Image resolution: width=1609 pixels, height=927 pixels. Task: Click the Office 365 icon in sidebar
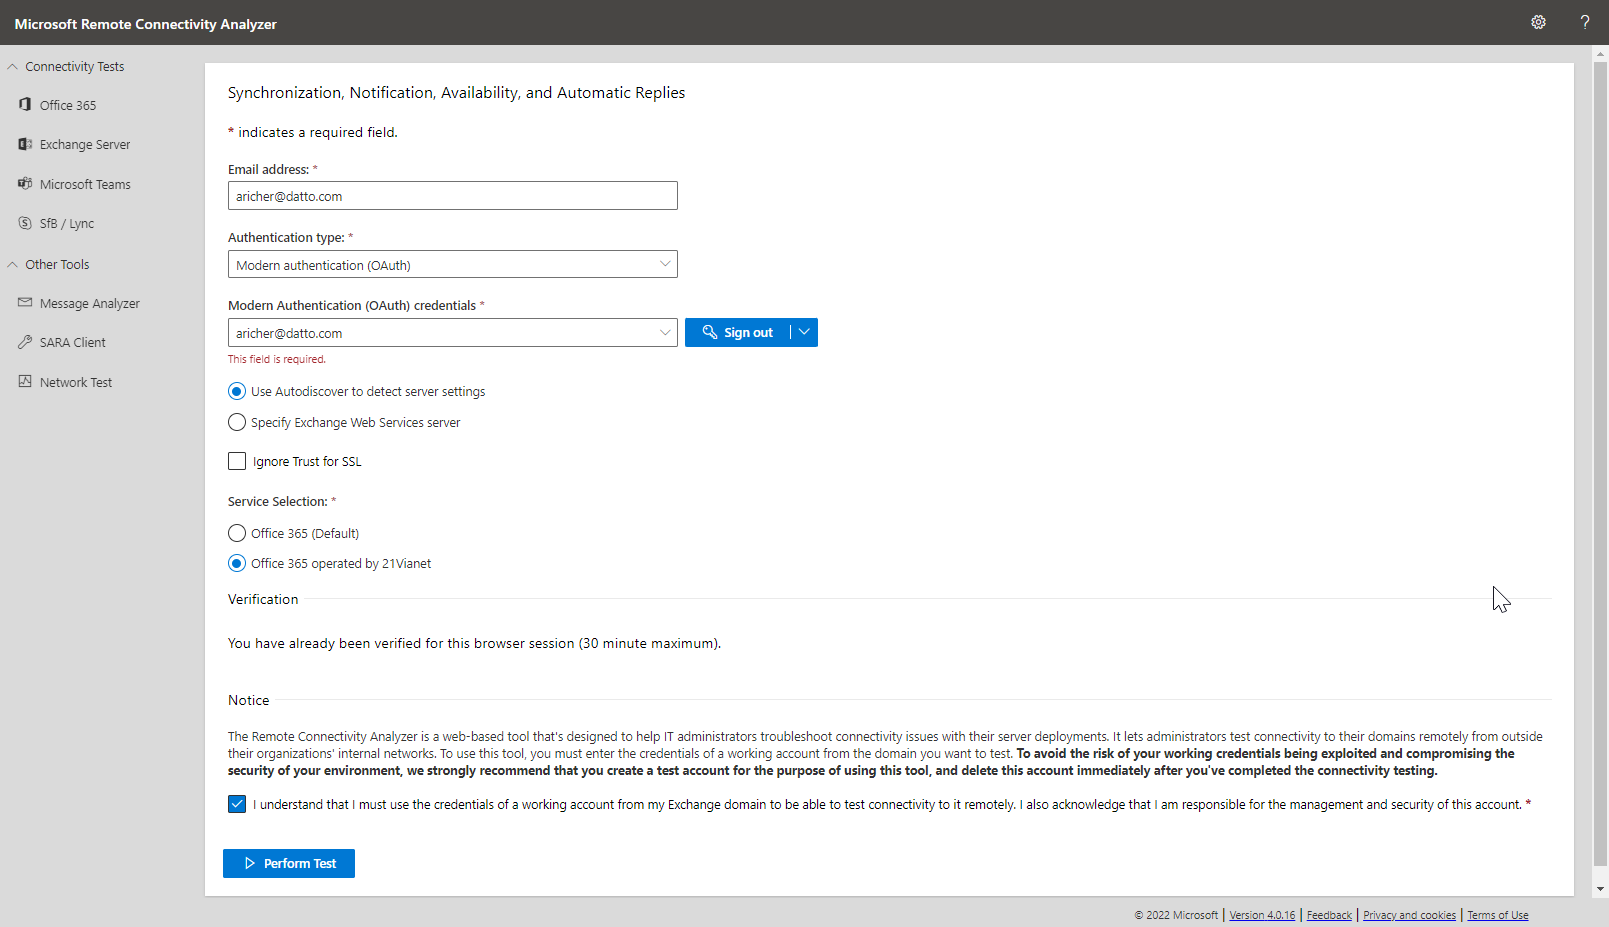click(25, 105)
